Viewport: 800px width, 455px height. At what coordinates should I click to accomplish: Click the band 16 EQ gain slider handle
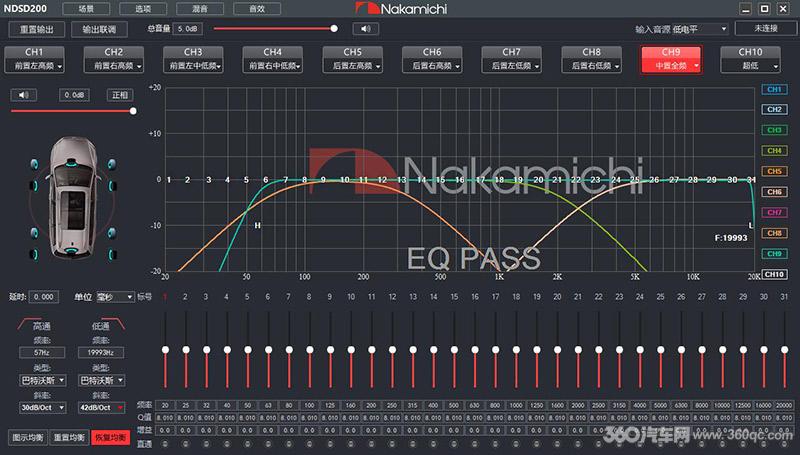(x=475, y=349)
